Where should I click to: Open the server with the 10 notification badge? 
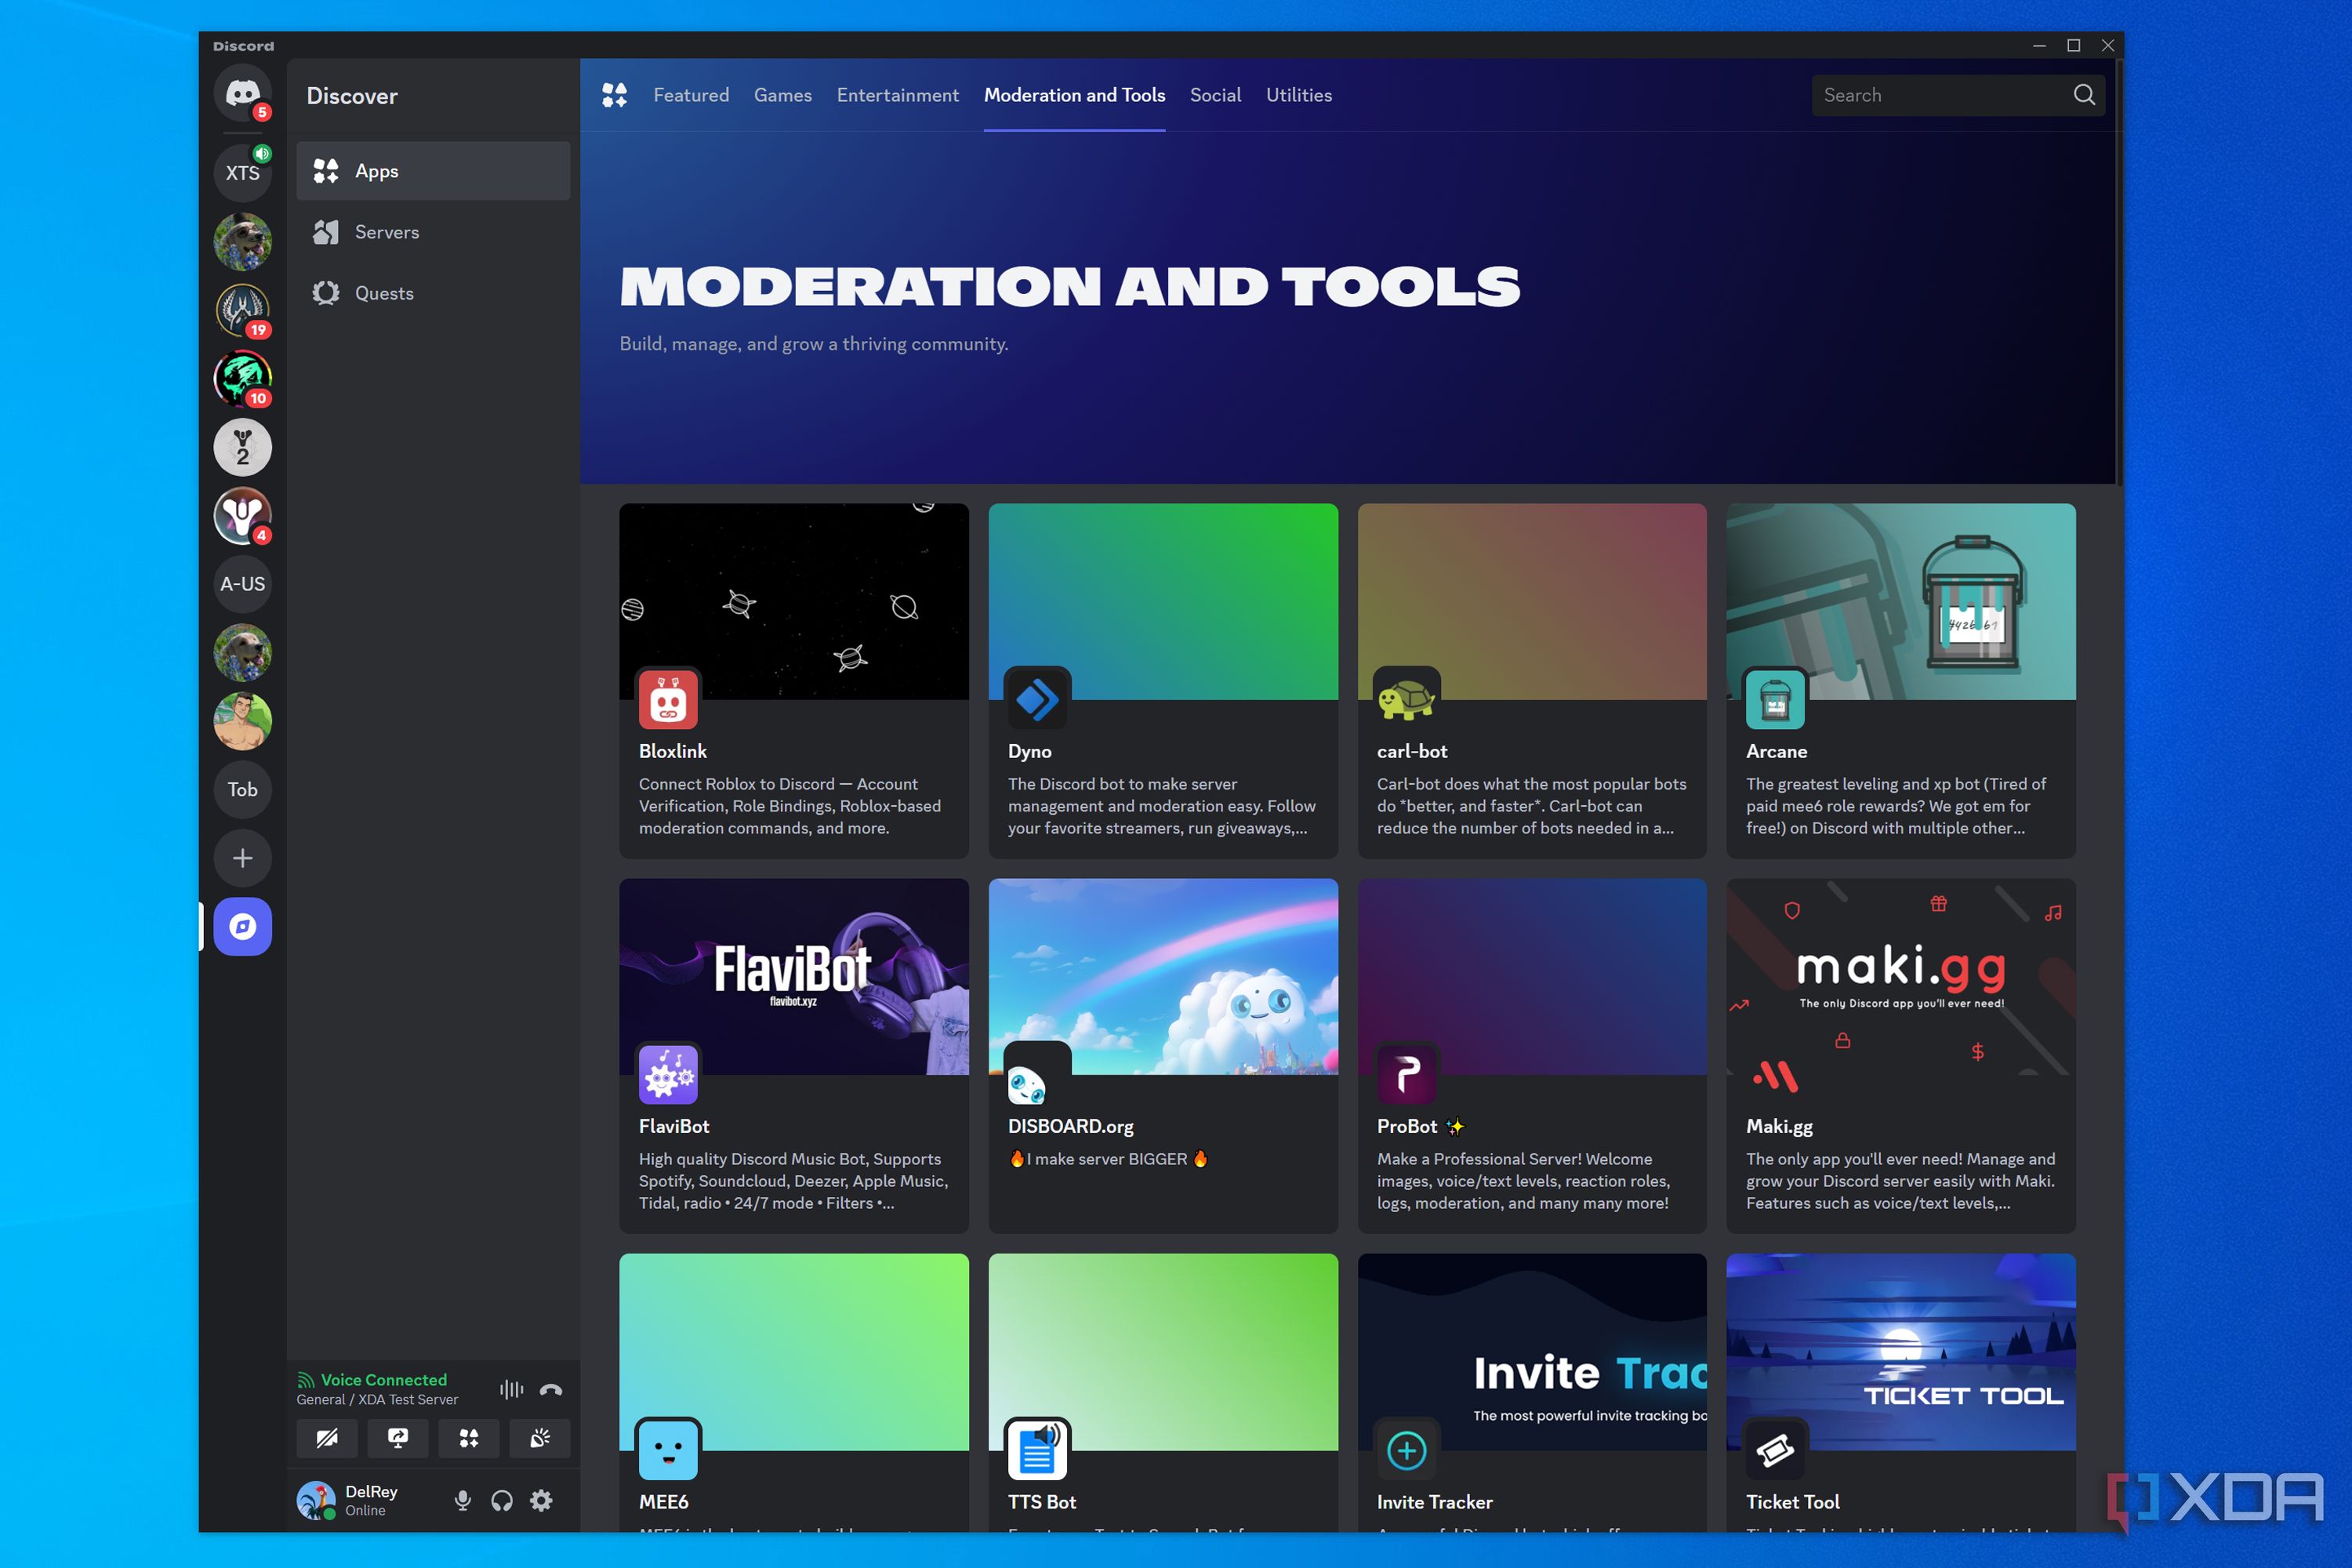pos(242,378)
